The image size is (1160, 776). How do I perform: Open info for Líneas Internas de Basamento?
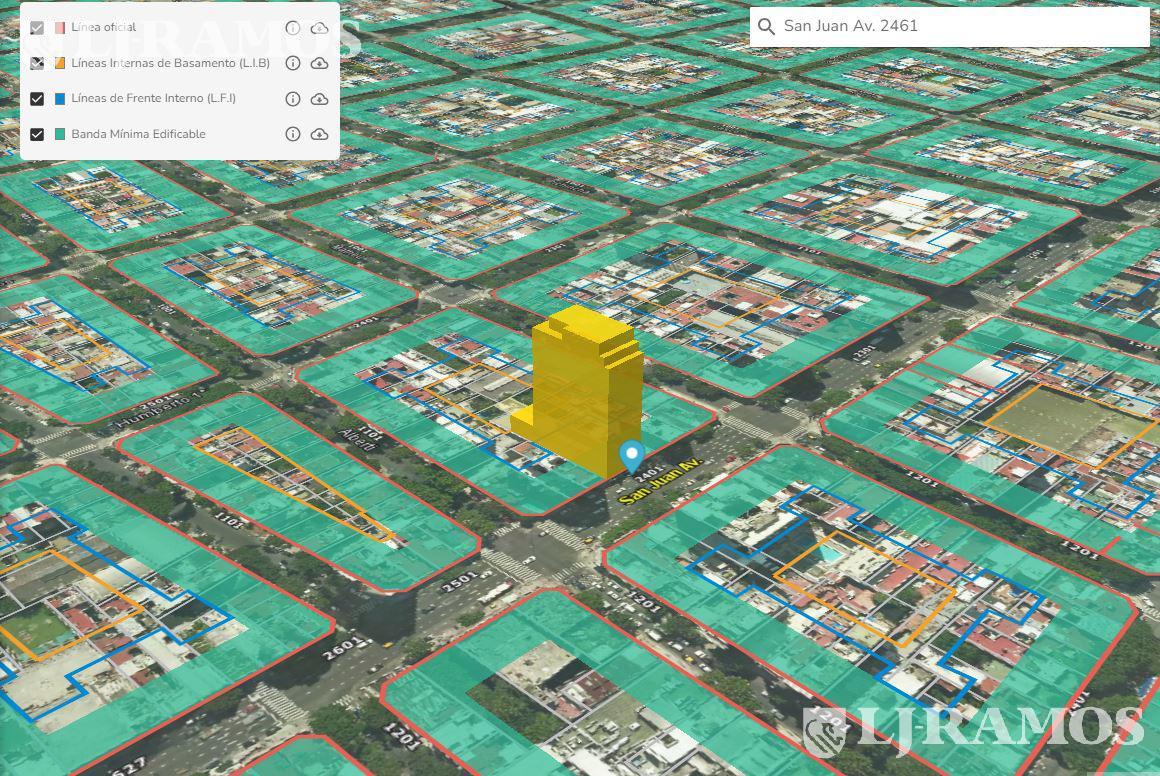coord(293,64)
